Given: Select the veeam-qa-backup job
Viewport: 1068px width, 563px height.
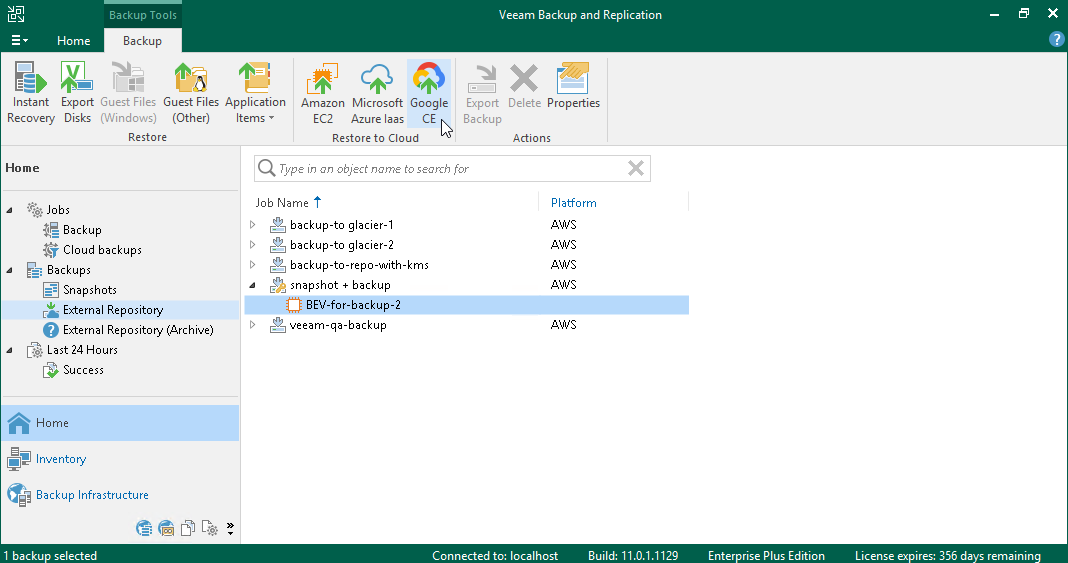Looking at the screenshot, I should (338, 325).
